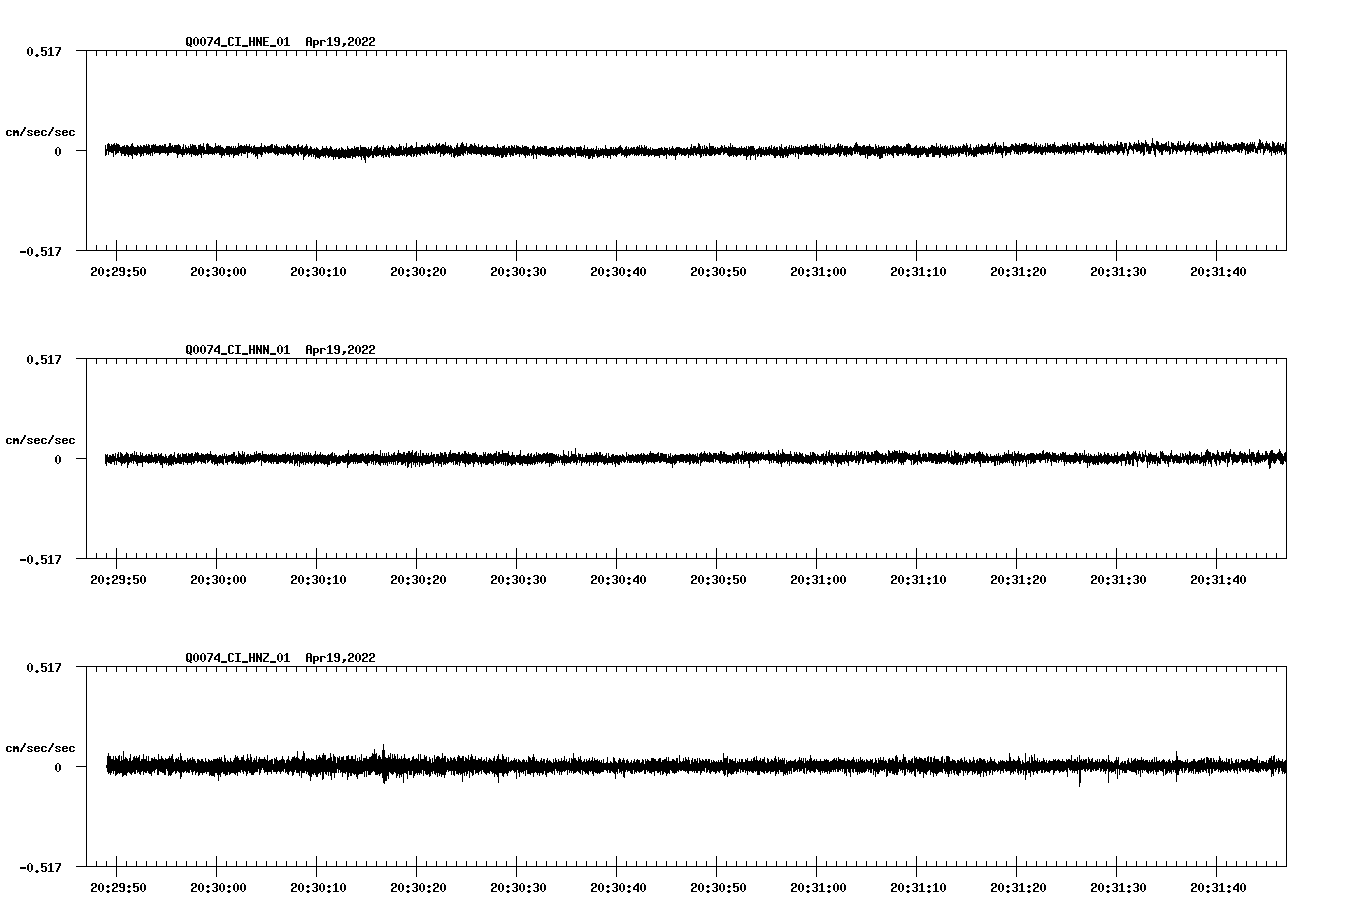Select the -.517 axis value on HNZ plot
This screenshot has width=1358, height=924.
[41, 867]
